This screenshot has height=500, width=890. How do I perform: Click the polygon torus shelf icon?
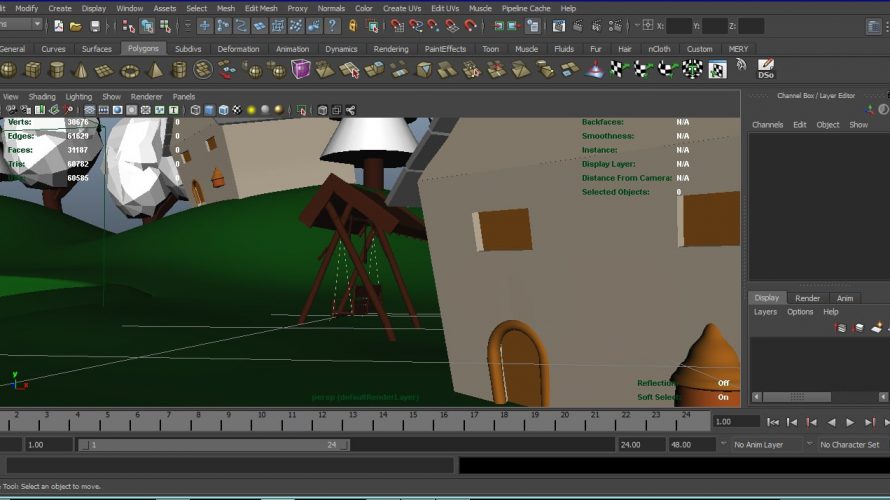130,70
